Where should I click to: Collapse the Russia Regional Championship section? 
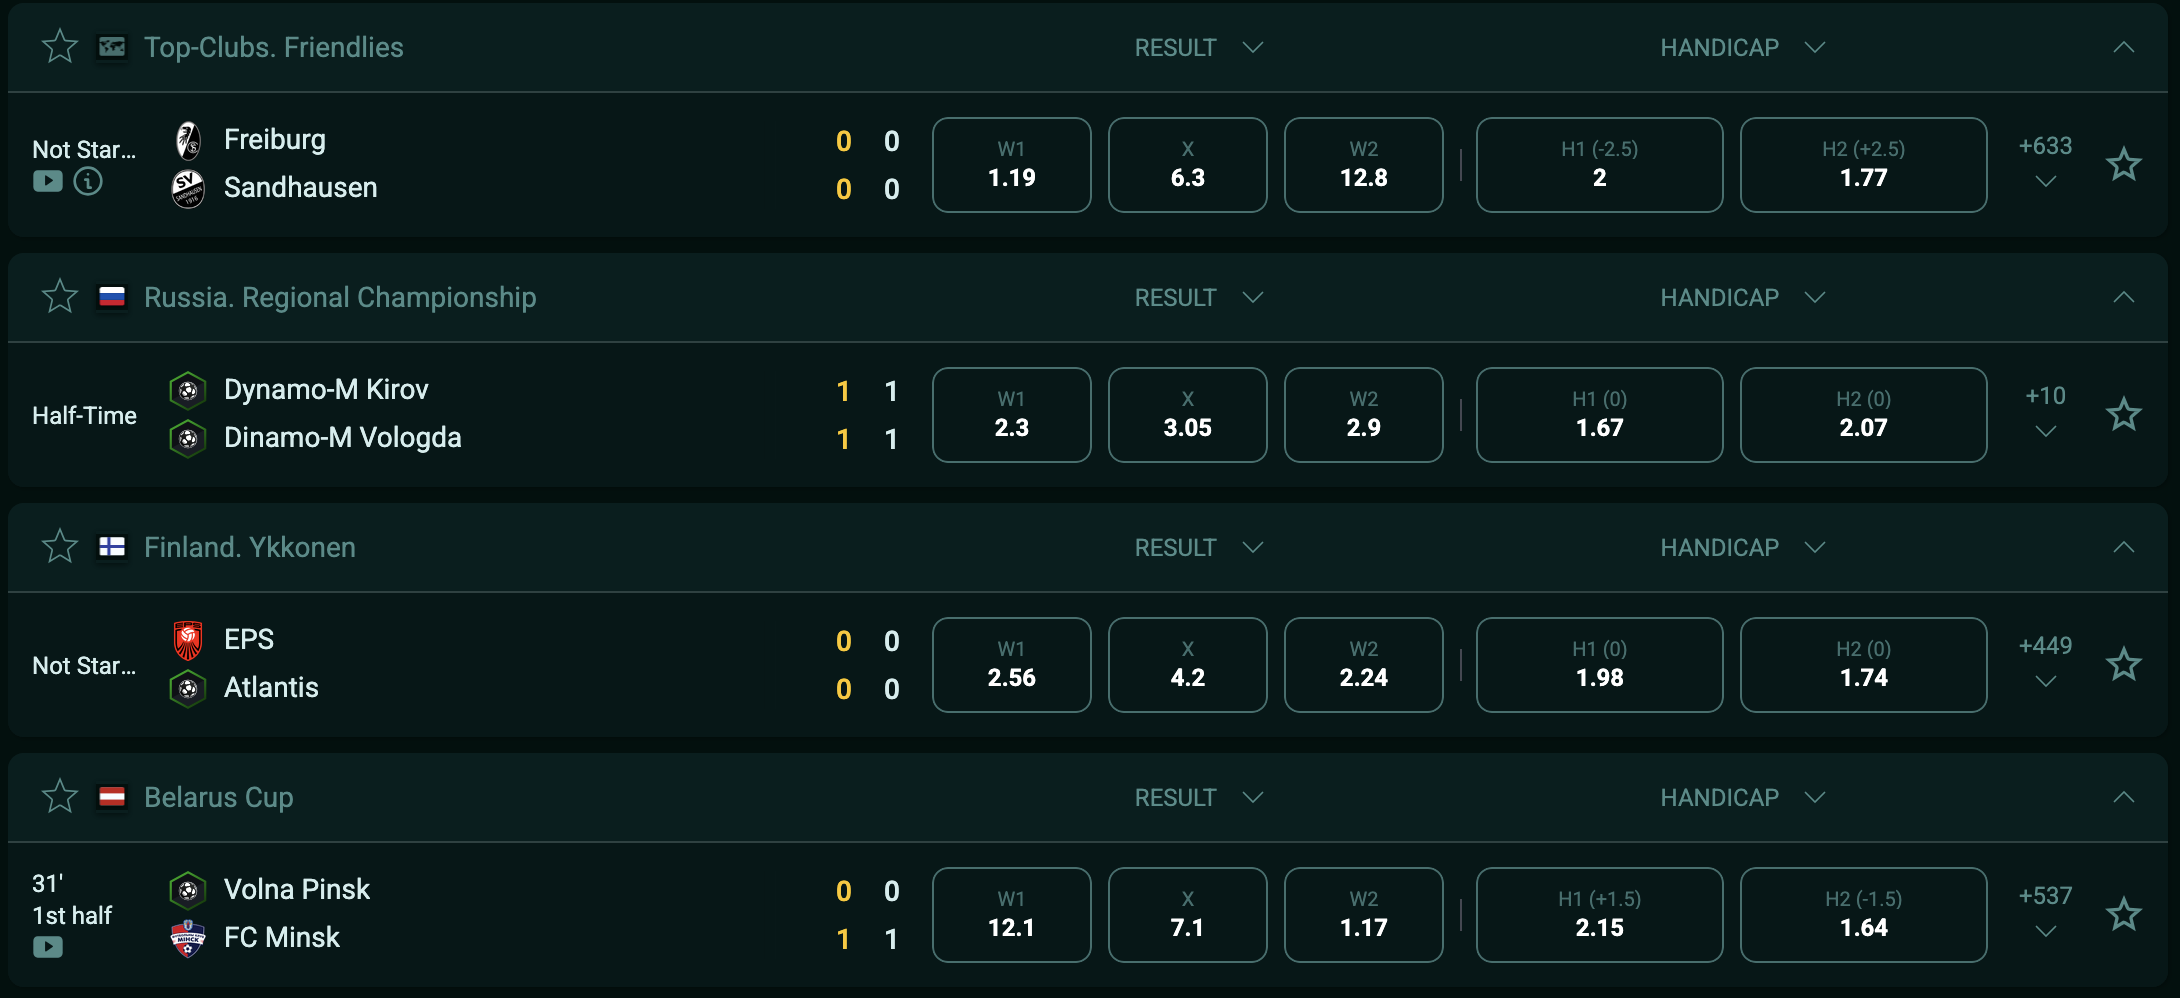click(x=2123, y=297)
